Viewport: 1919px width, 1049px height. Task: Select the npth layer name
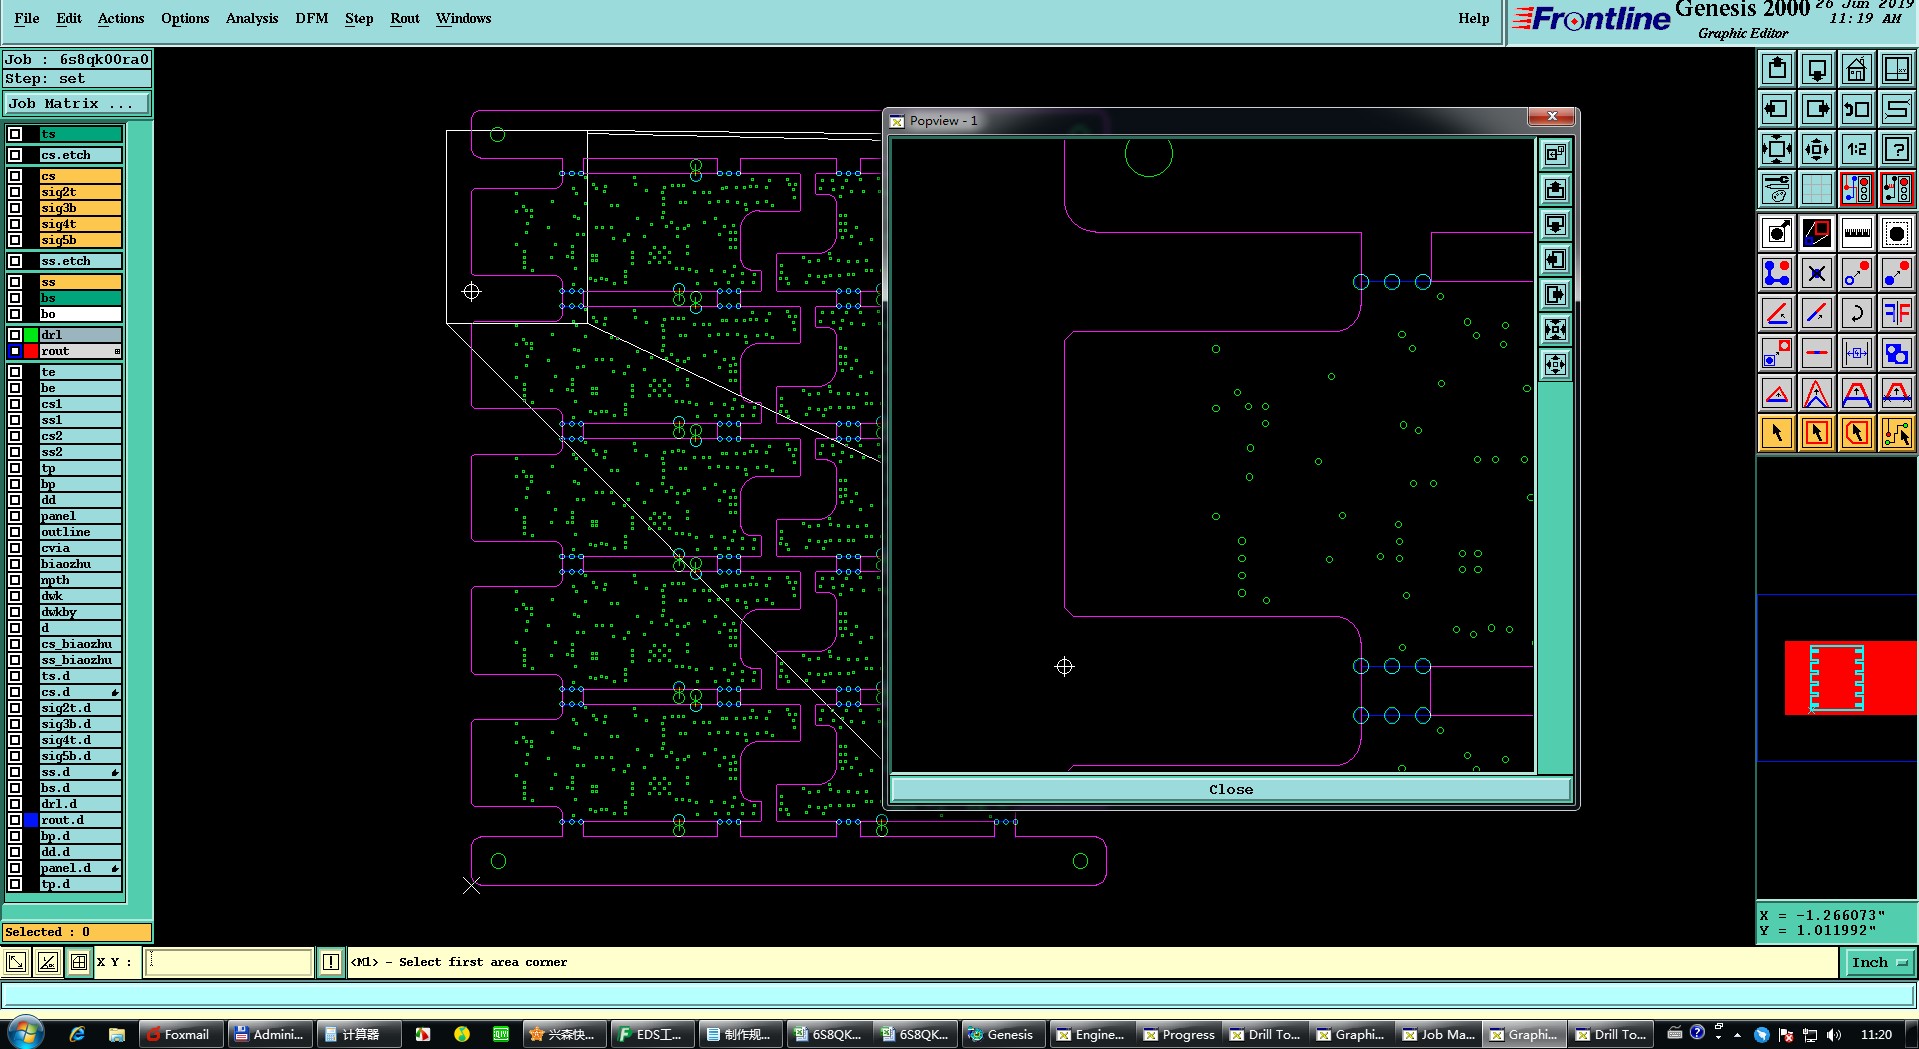(80, 580)
